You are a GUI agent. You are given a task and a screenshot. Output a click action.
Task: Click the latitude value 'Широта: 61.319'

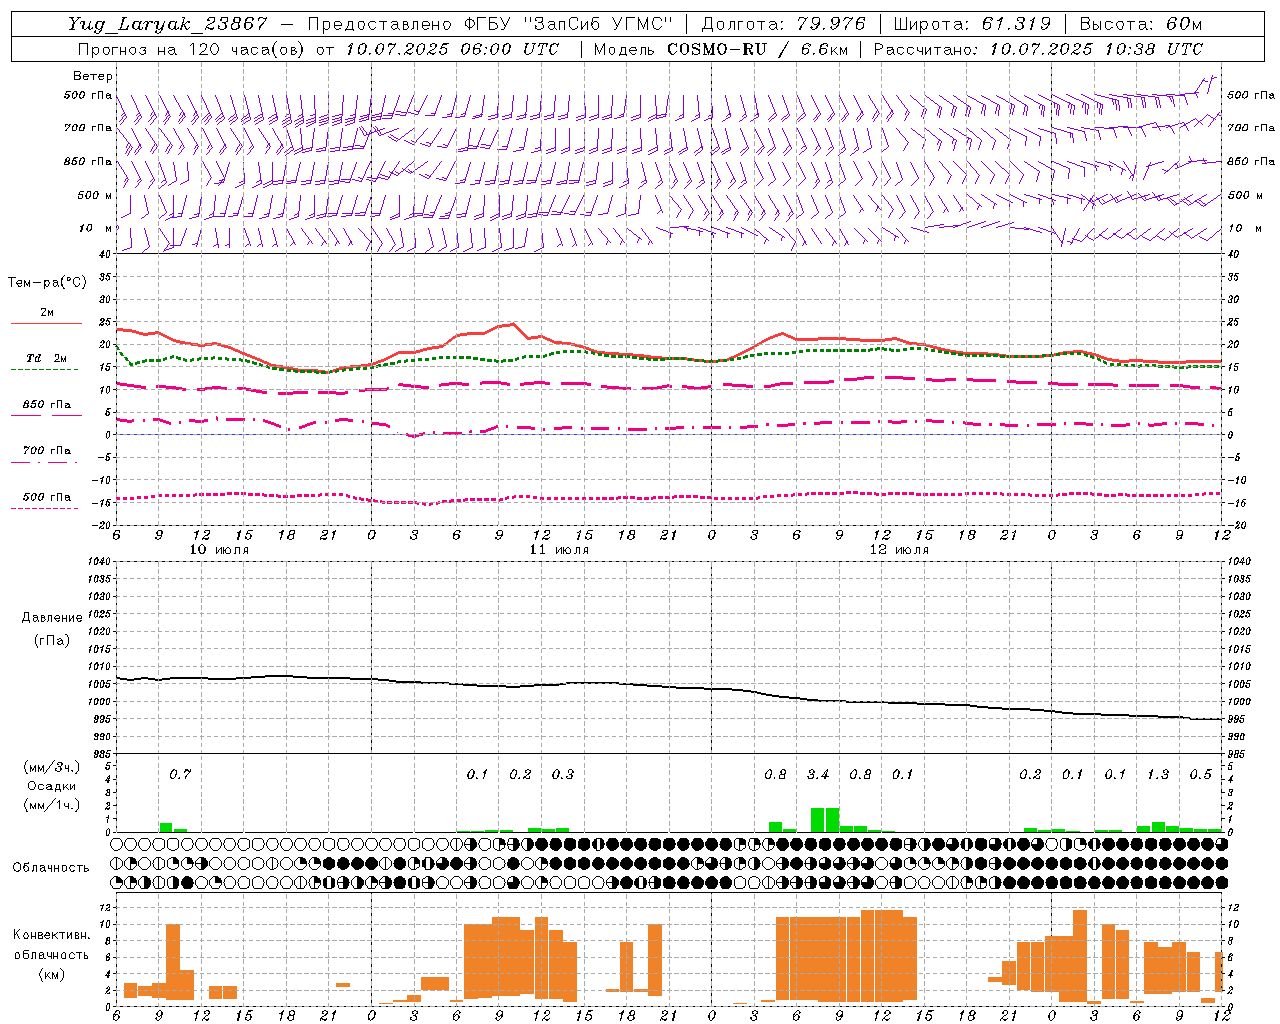point(972,24)
